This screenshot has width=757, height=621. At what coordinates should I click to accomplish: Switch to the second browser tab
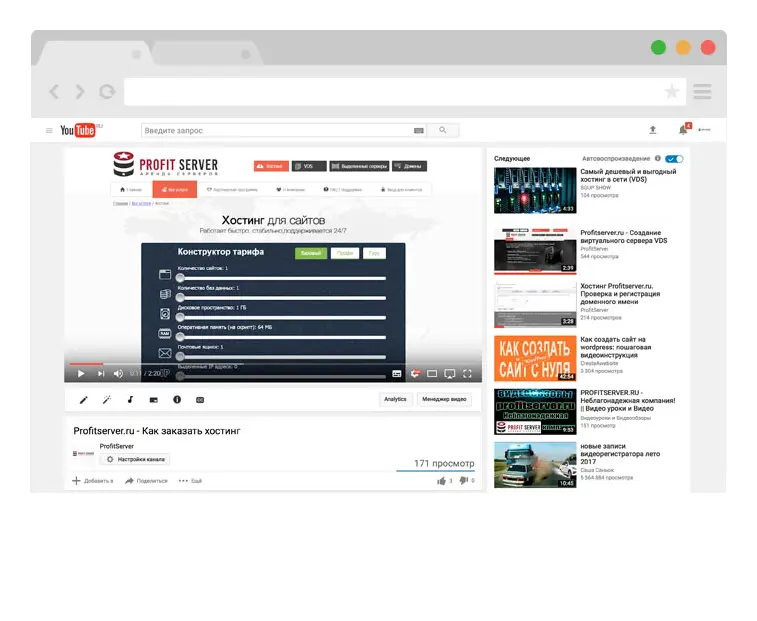208,54
